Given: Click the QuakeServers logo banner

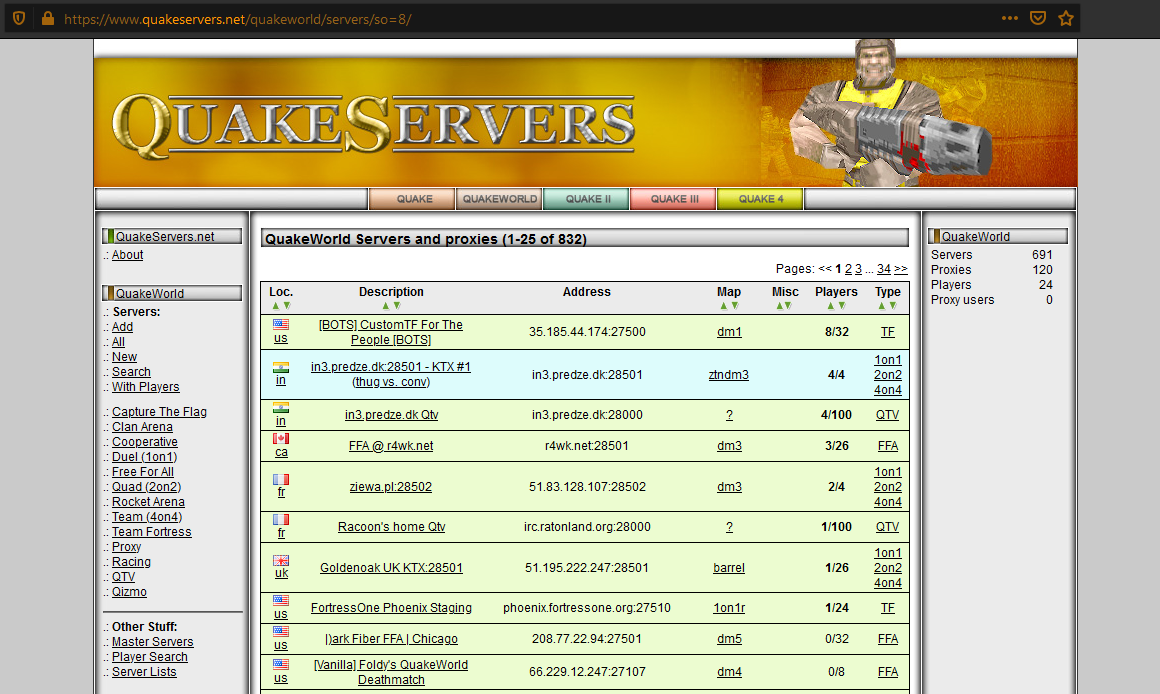Looking at the screenshot, I should pos(374,124).
